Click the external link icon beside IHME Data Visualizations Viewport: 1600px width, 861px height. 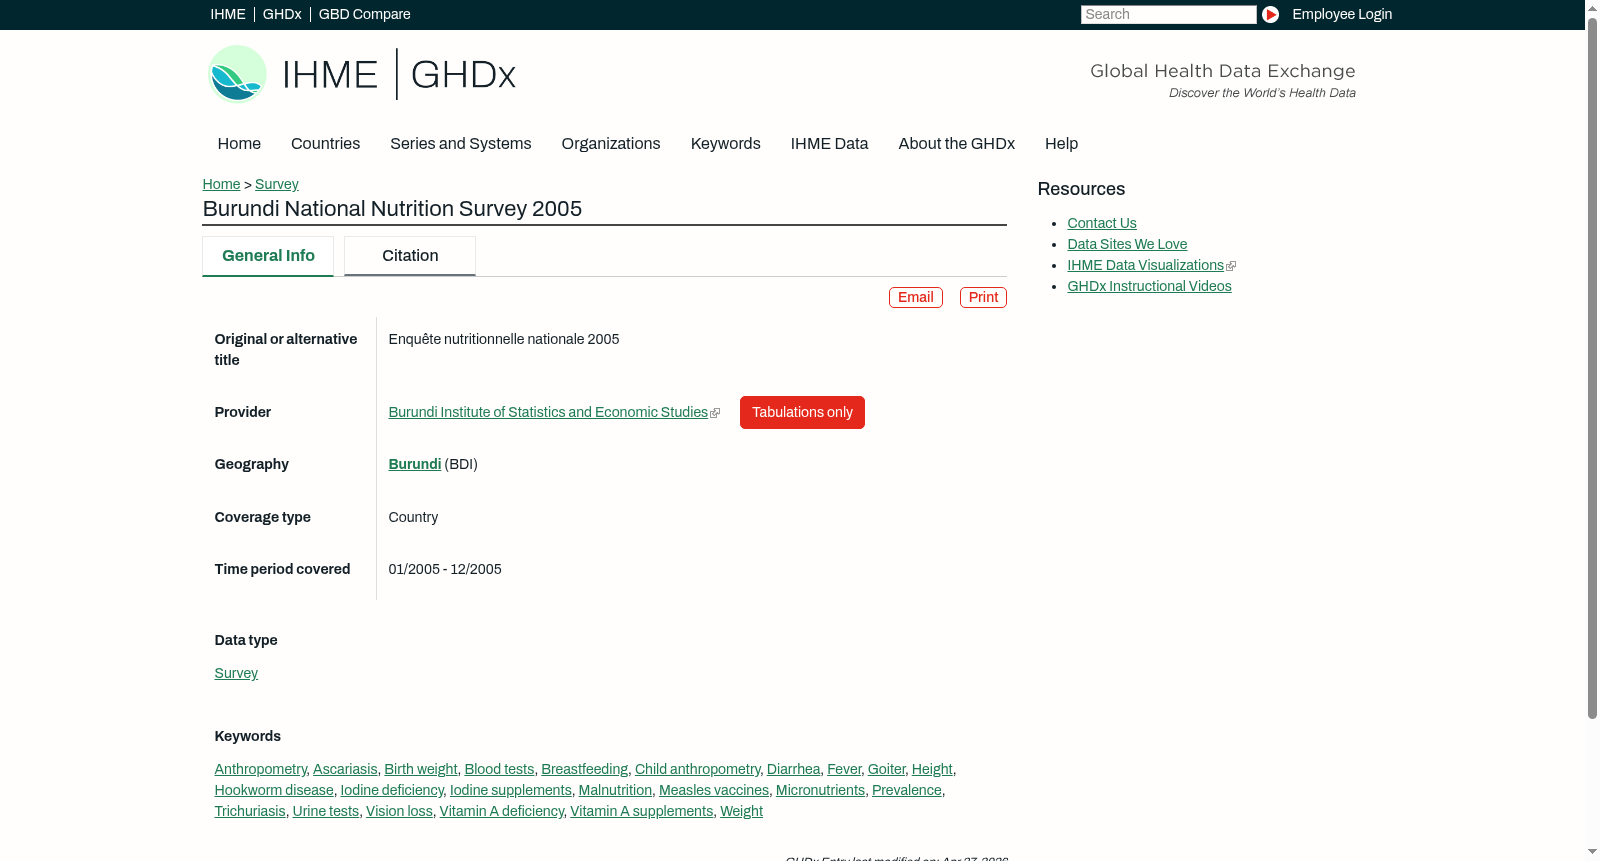(x=1231, y=266)
